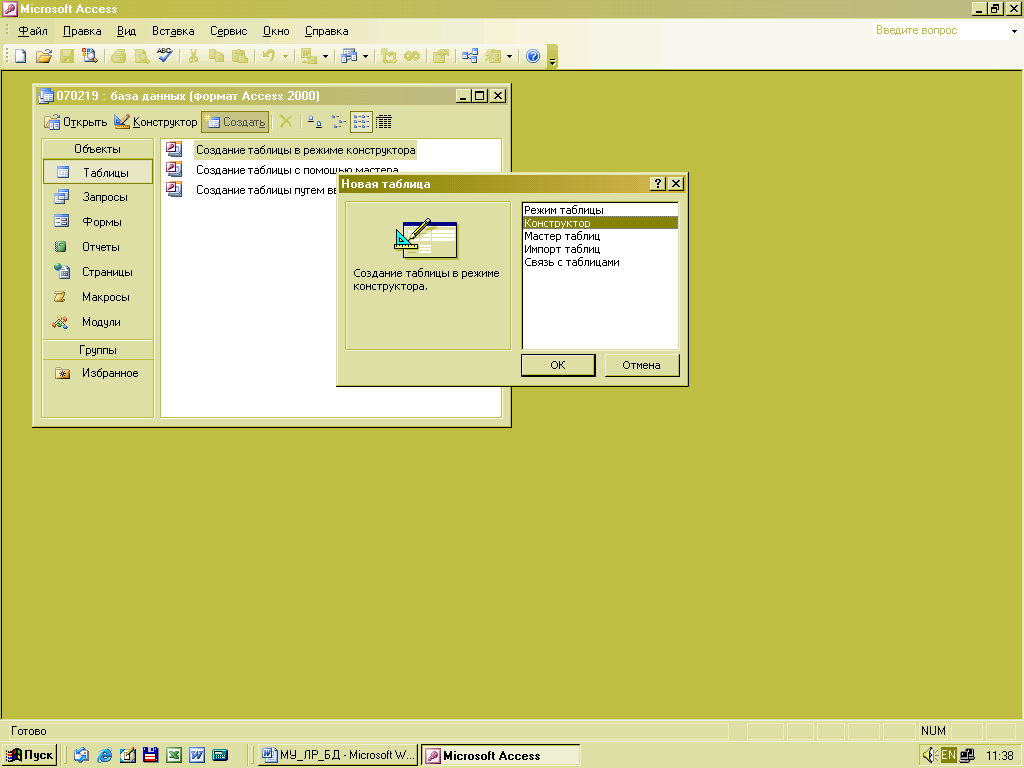This screenshot has height=768, width=1024.
Task: Click the Delete X icon in database window
Action: click(x=285, y=121)
